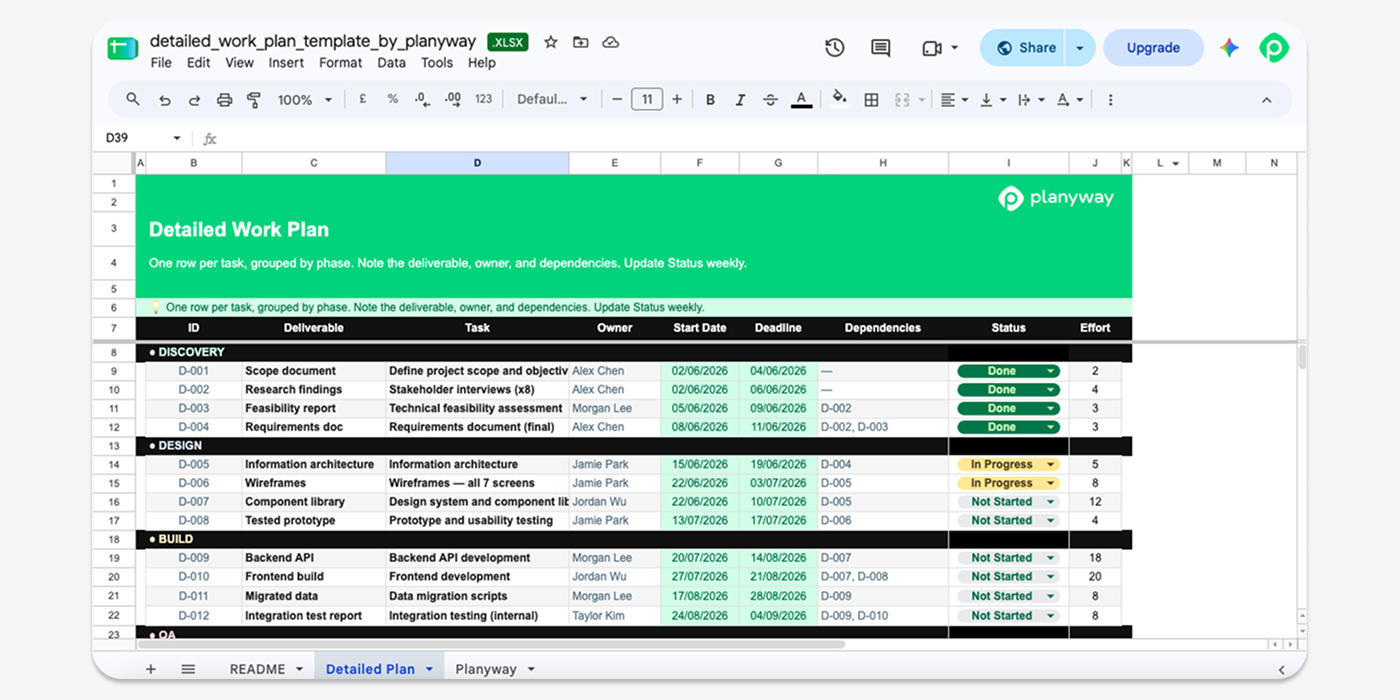
Task: Print the spreadsheet
Action: (224, 100)
